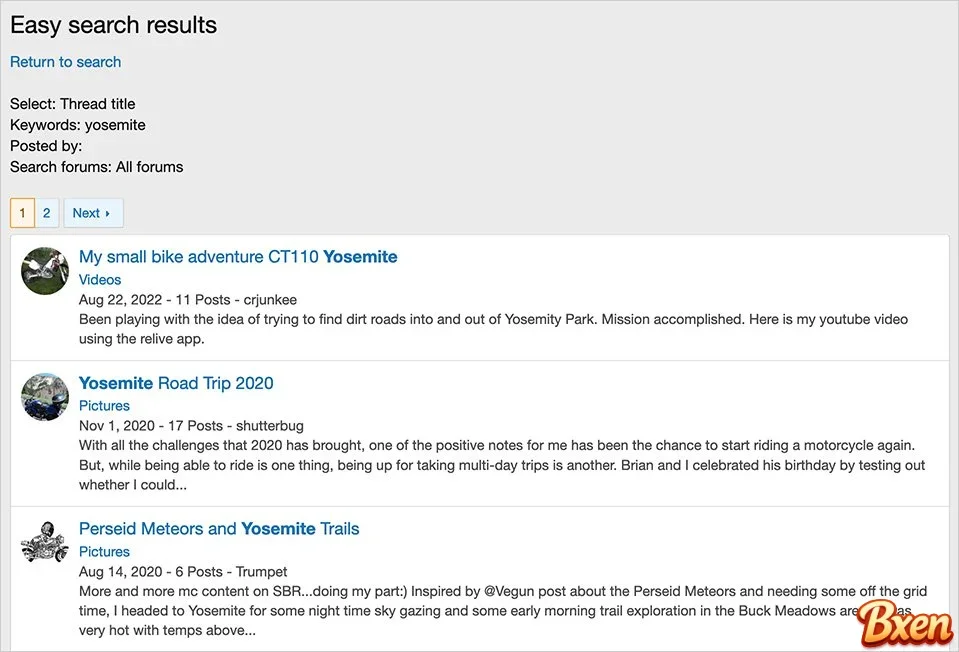Viewport: 959px width, 652px height.
Task: Open thread 'My small bike adventure CT110 Yosemite'
Action: pyautogui.click(x=238, y=257)
